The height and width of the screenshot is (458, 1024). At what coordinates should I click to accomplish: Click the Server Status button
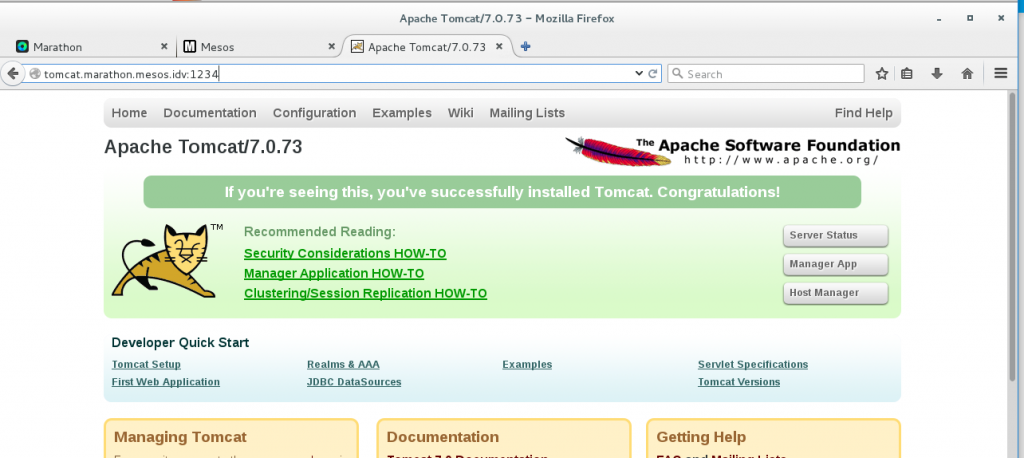coord(835,236)
